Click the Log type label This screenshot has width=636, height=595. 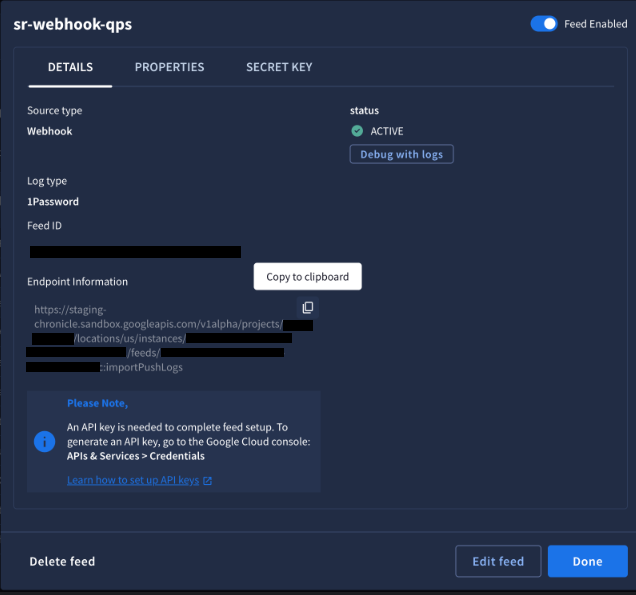[x=47, y=181]
